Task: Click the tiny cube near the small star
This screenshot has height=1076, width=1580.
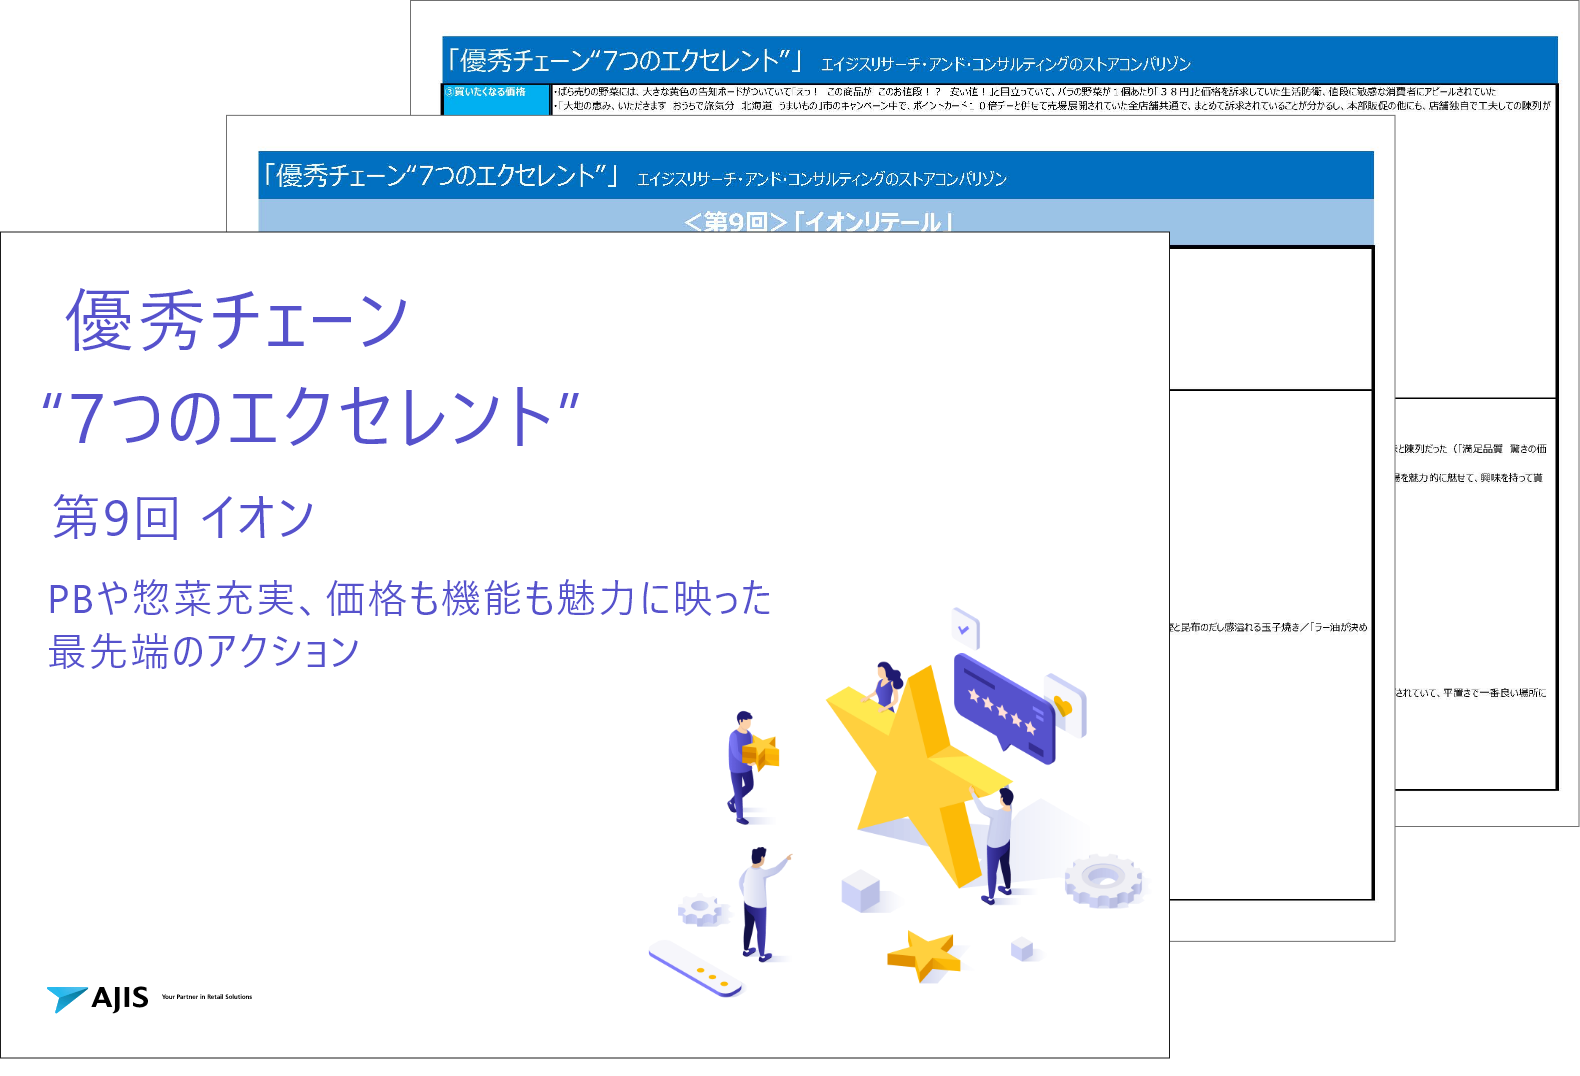Action: point(1021,947)
